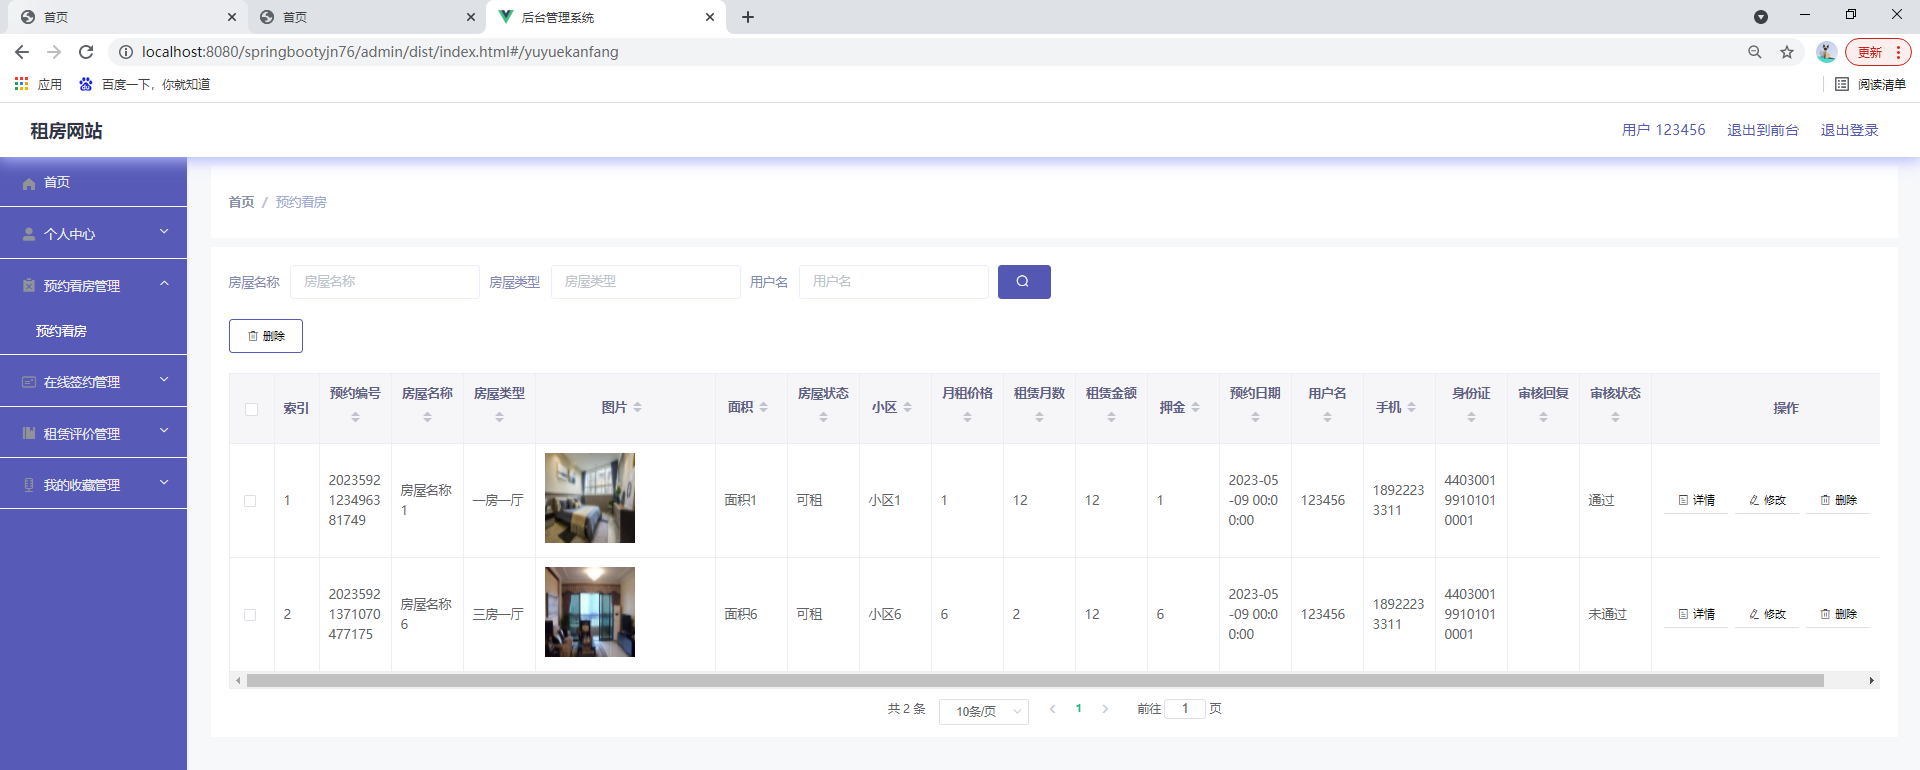This screenshot has width=1920, height=770.
Task: Click the home icon in sidebar
Action: (x=29, y=183)
